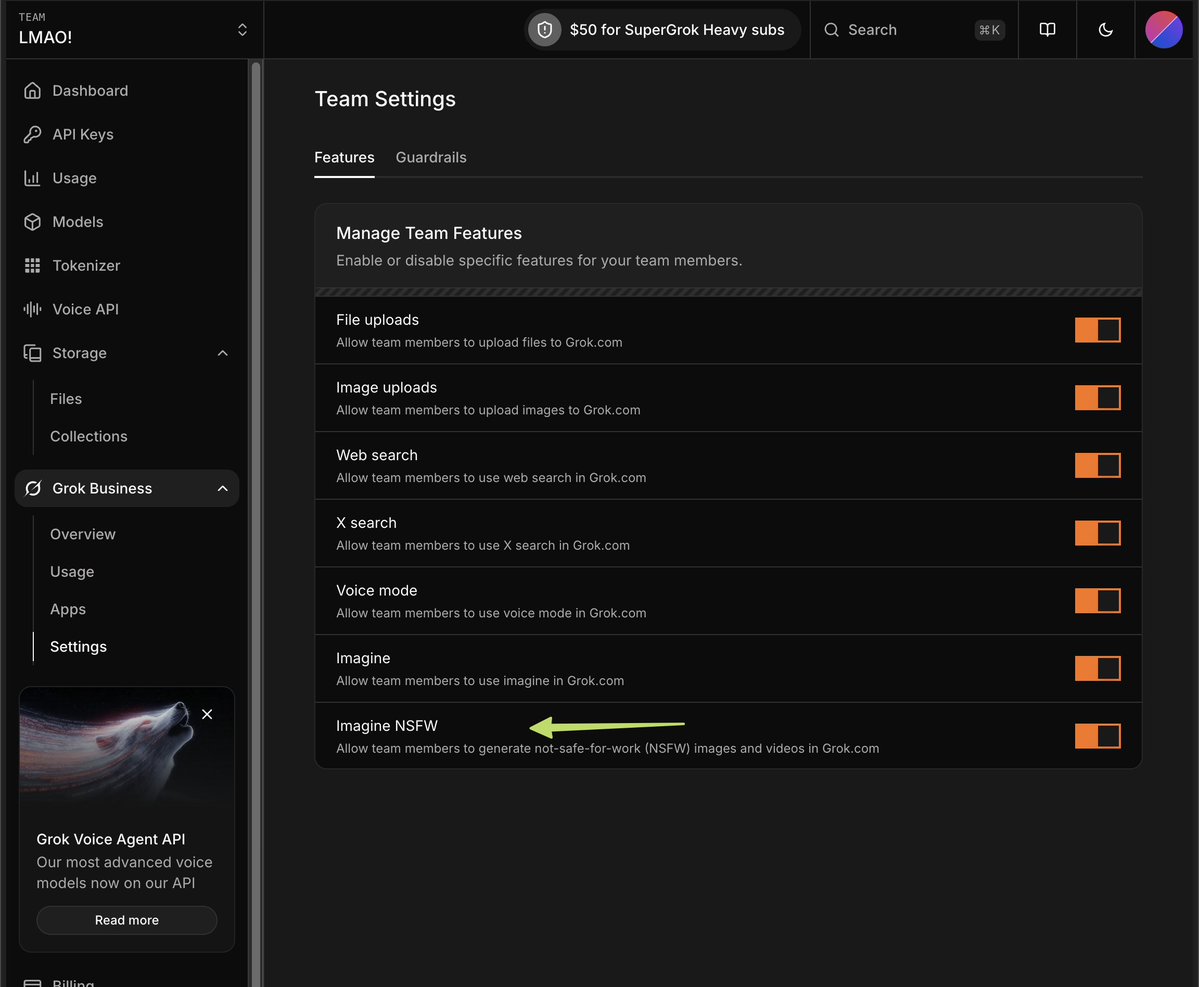The width and height of the screenshot is (1199, 987).
Task: Disable the Imagine NSFW feature toggle
Action: point(1097,736)
